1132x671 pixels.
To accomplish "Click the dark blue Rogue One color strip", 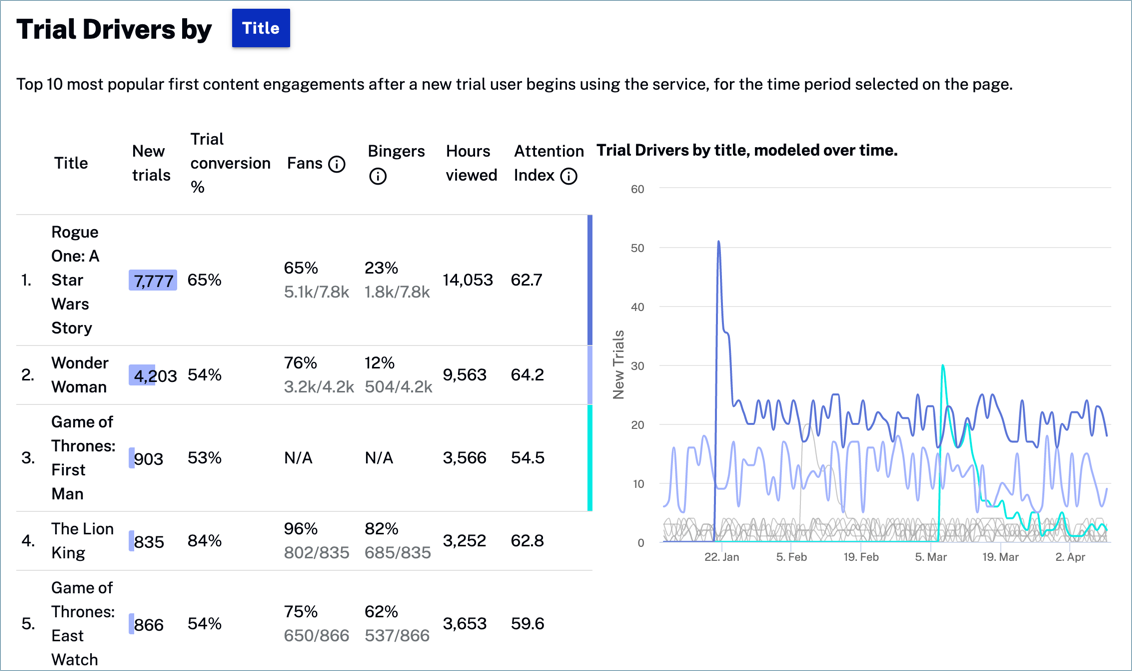I will tap(590, 280).
